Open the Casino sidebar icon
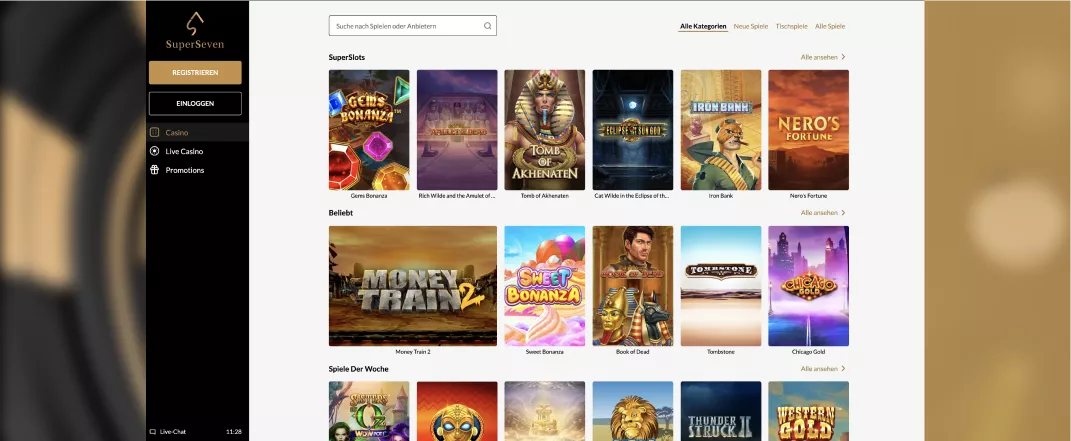This screenshot has height=441, width=1071. point(154,132)
